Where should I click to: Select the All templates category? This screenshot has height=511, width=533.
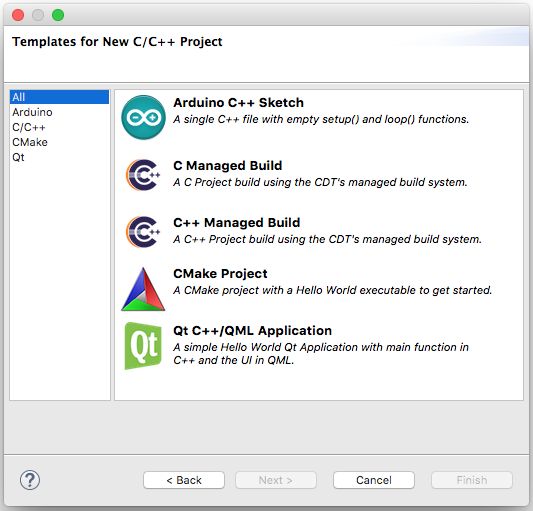59,97
